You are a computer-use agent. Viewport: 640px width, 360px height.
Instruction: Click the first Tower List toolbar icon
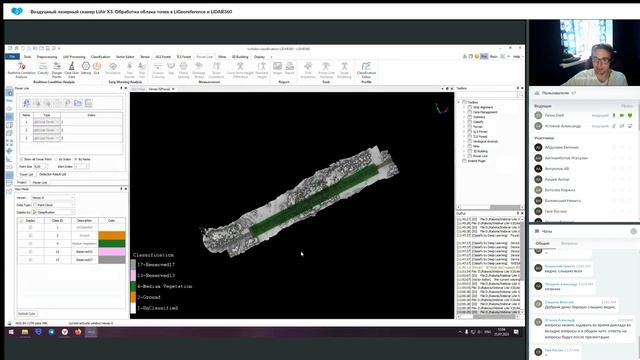point(27,103)
